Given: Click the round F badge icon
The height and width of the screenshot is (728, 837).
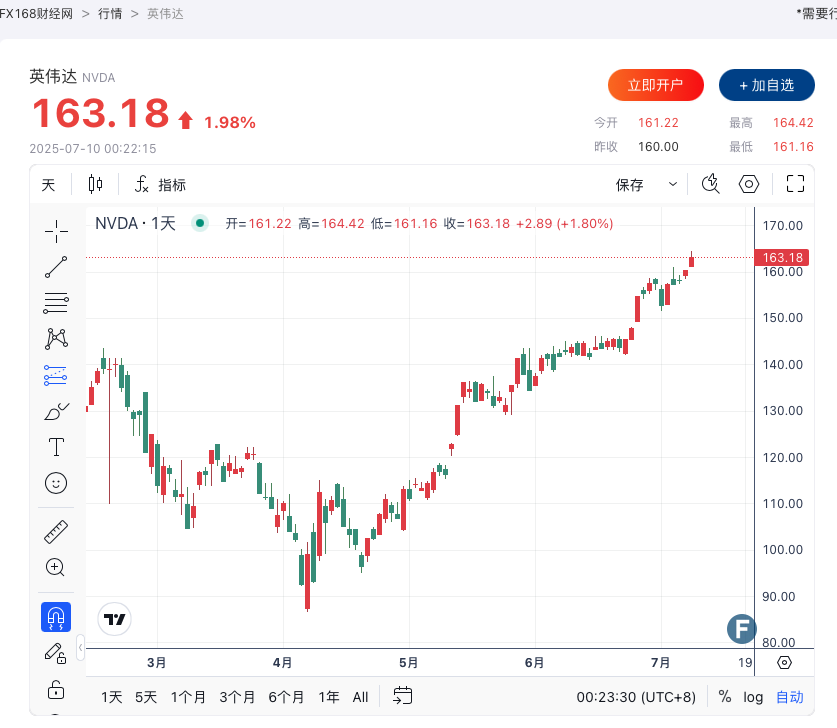Looking at the screenshot, I should click(741, 629).
